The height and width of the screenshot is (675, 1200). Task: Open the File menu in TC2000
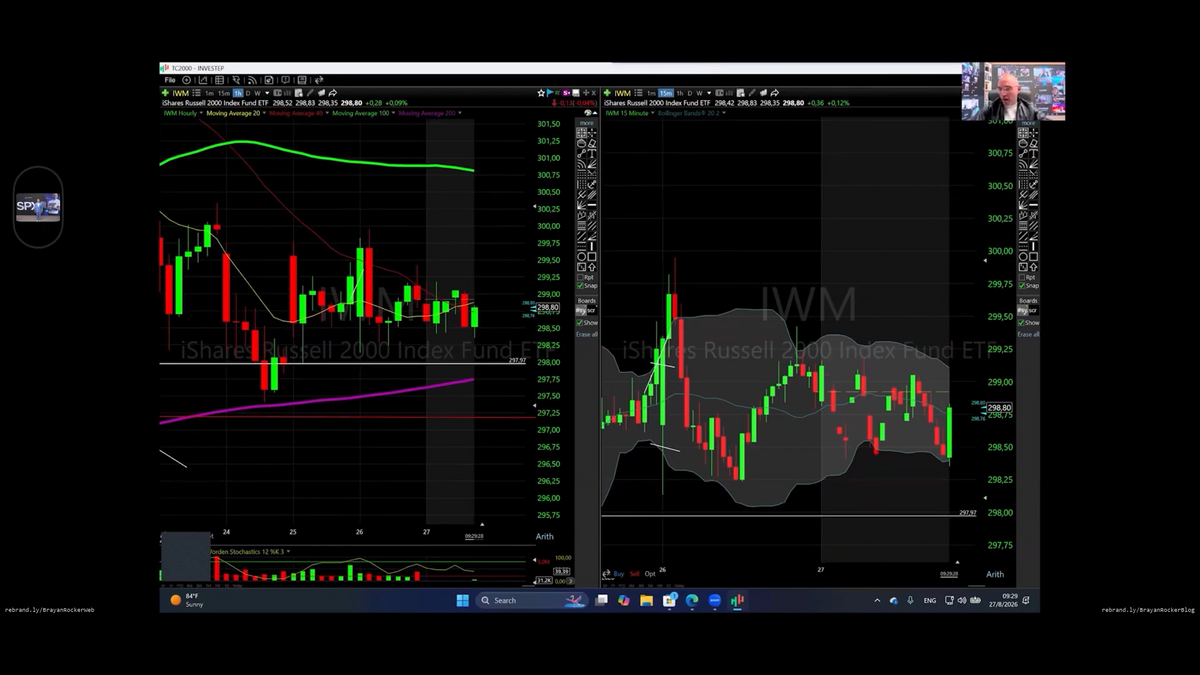(170, 80)
